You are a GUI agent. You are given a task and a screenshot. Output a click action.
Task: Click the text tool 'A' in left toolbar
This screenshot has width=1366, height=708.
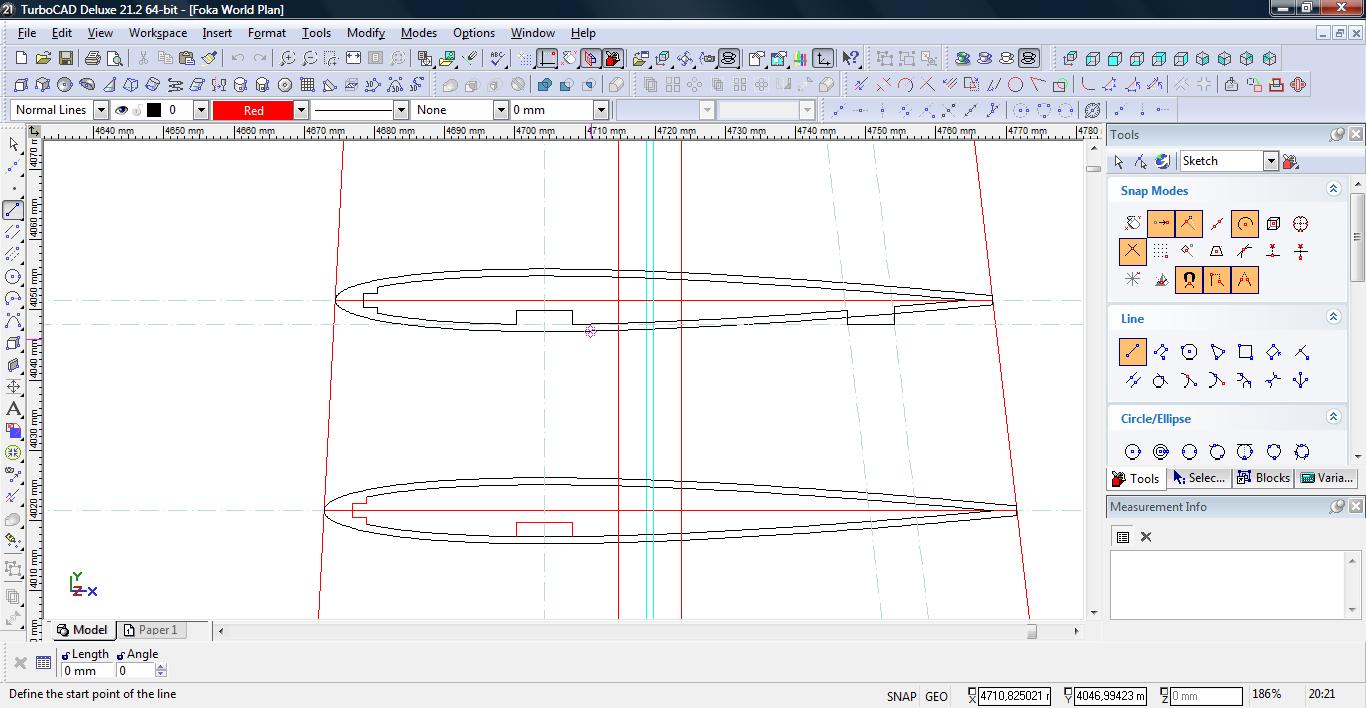14,409
